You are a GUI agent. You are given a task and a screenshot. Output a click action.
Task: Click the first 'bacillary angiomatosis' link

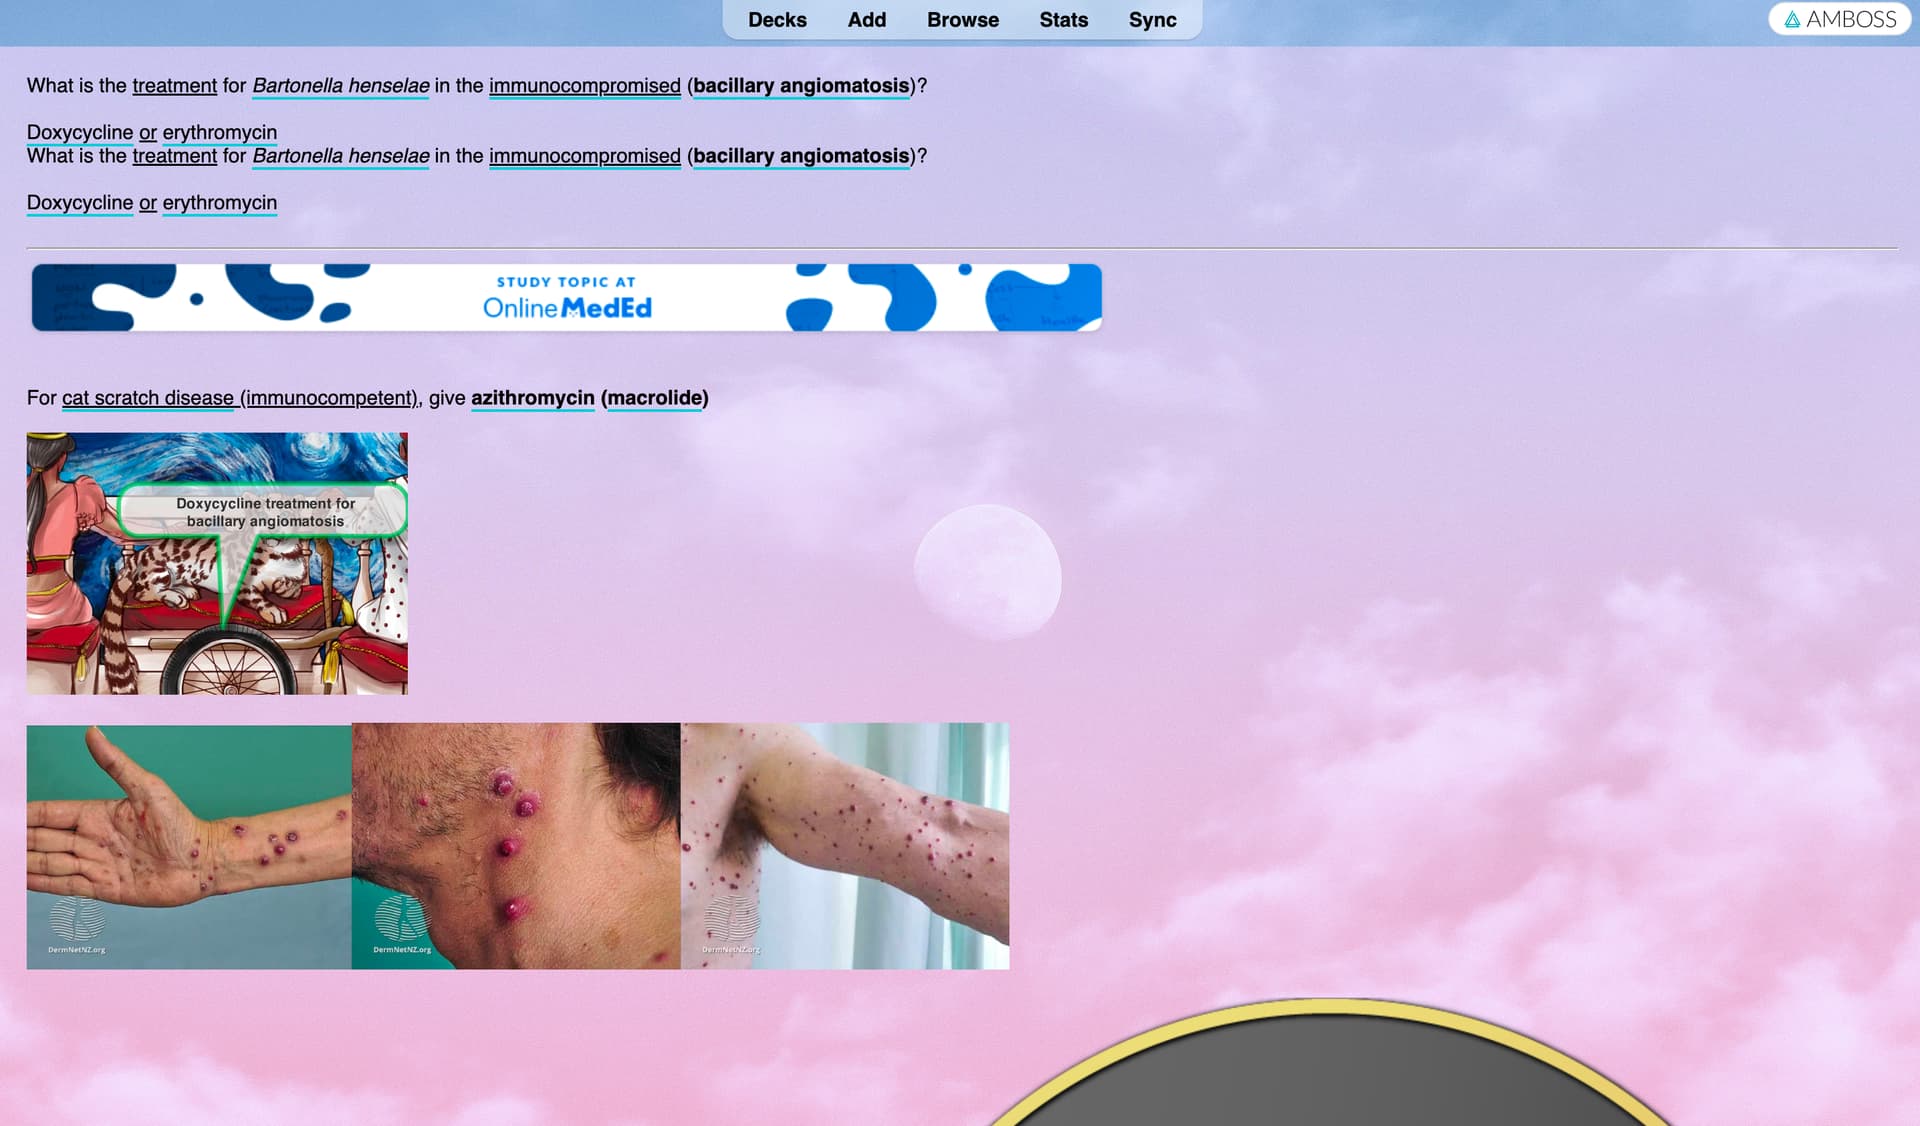801,86
